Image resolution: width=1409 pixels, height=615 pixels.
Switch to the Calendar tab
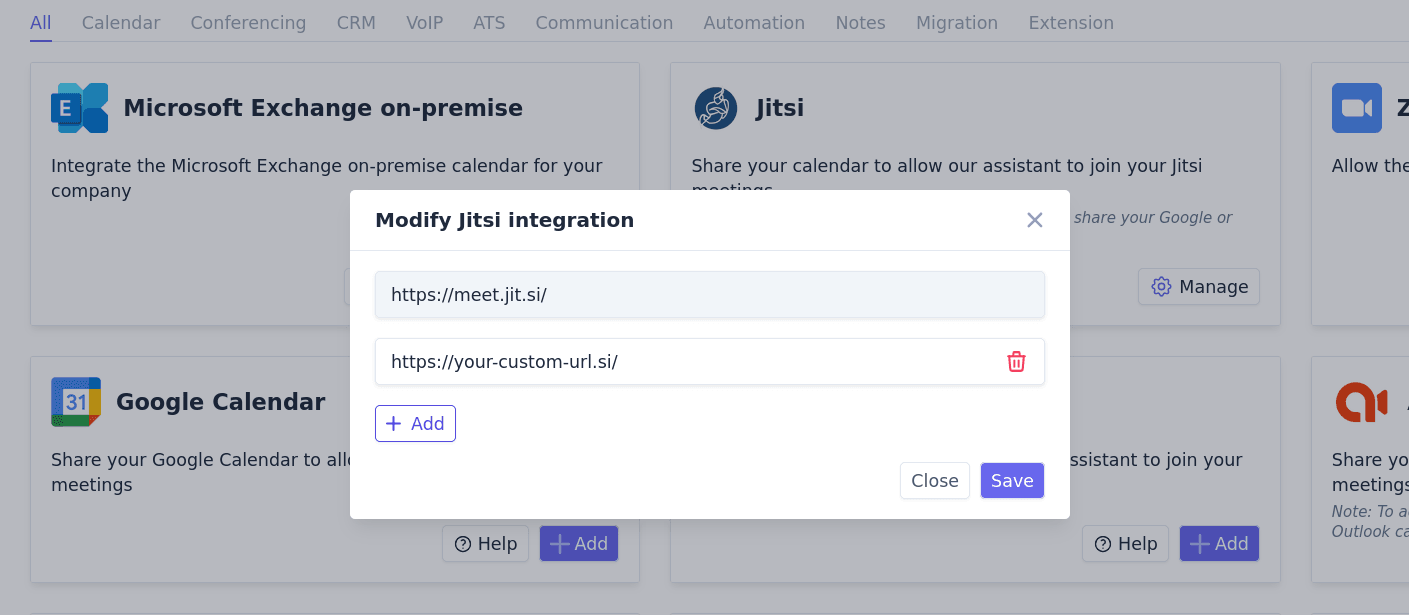pos(121,23)
